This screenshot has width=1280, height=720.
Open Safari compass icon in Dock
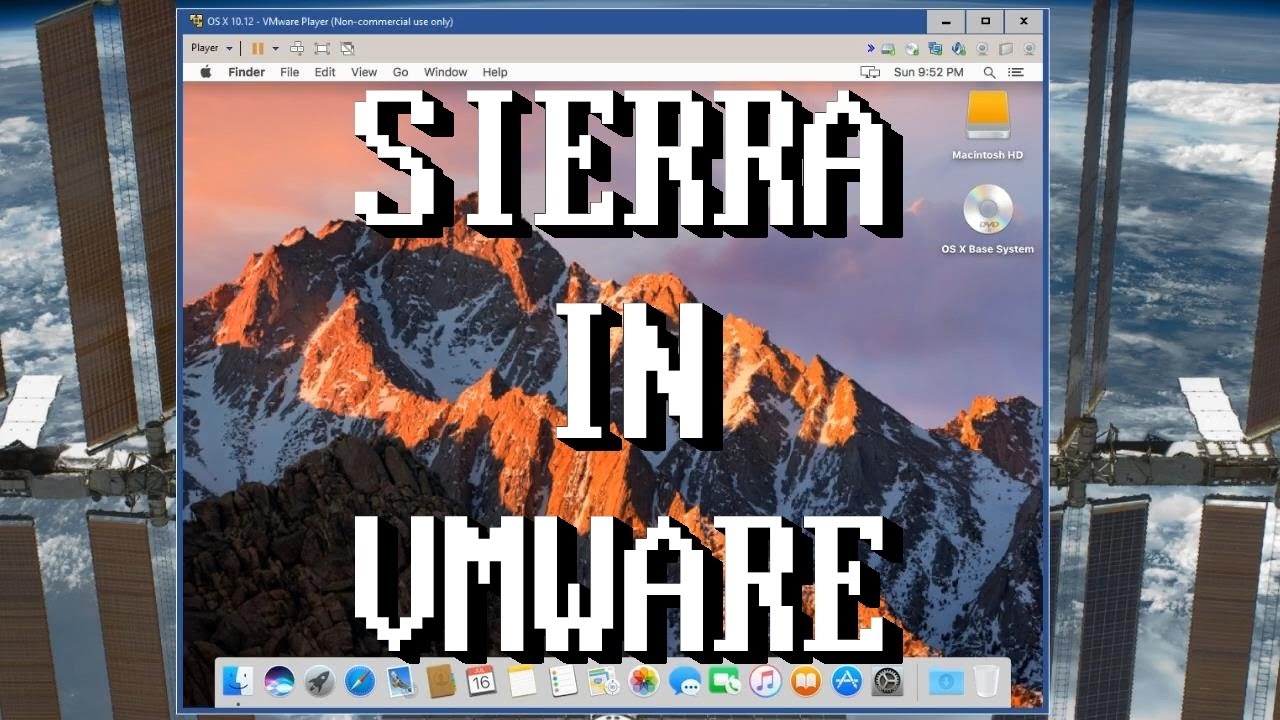point(360,681)
